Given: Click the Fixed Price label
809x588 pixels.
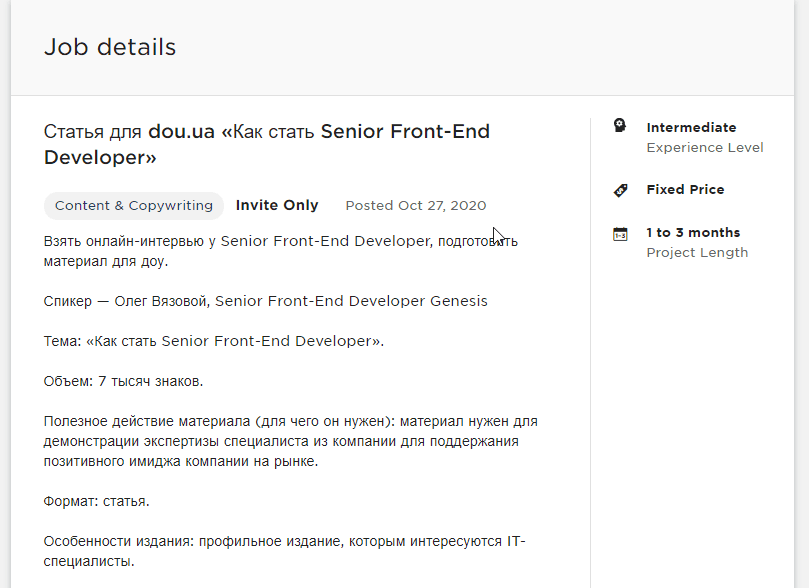Looking at the screenshot, I should pyautogui.click(x=685, y=189).
